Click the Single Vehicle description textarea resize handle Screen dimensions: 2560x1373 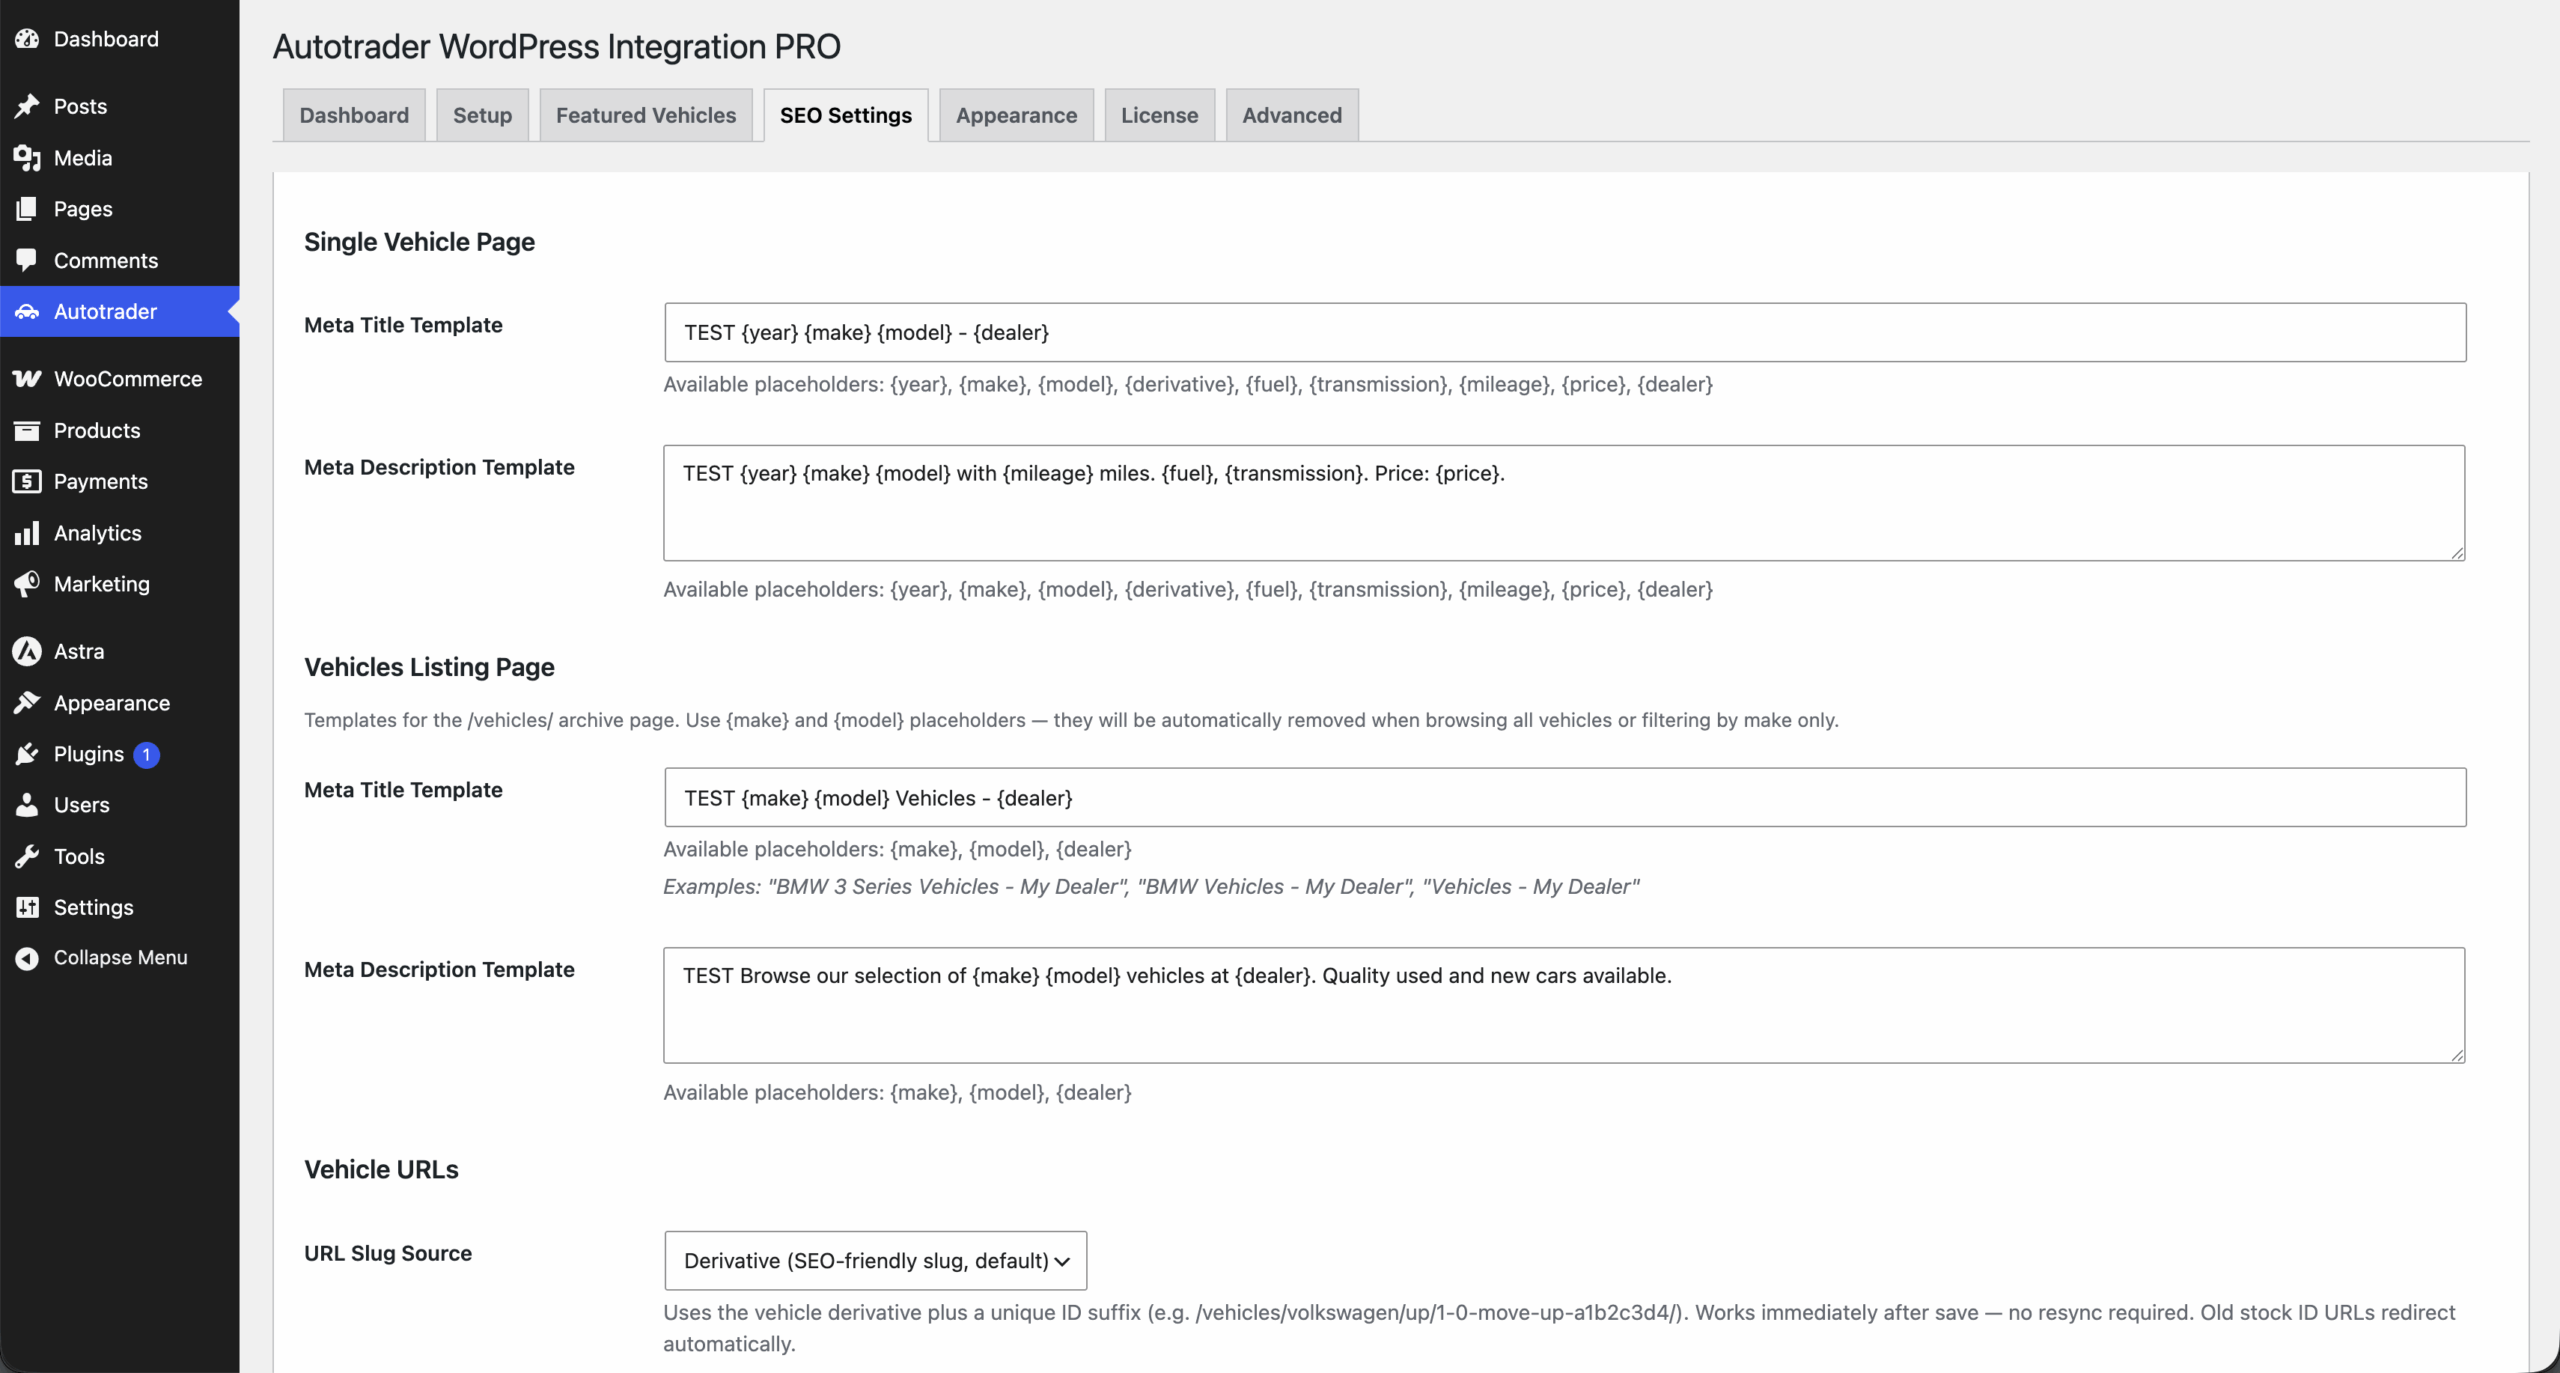(x=2457, y=553)
